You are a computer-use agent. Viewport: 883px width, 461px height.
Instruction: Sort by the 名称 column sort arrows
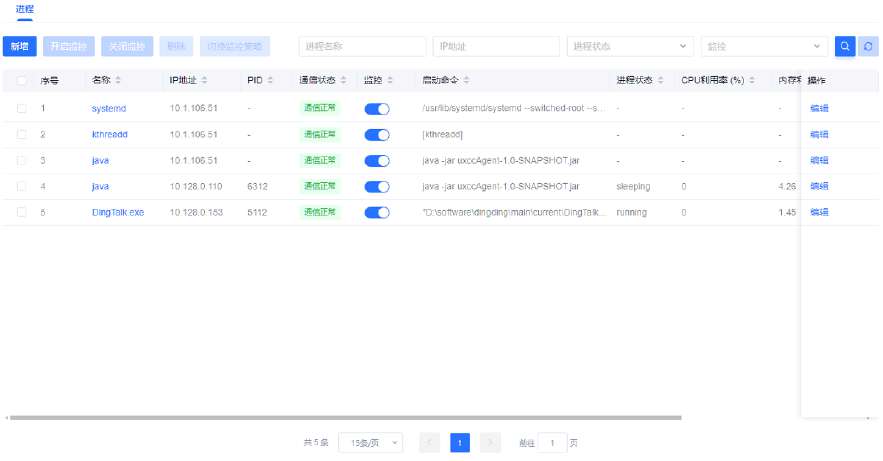[119, 80]
